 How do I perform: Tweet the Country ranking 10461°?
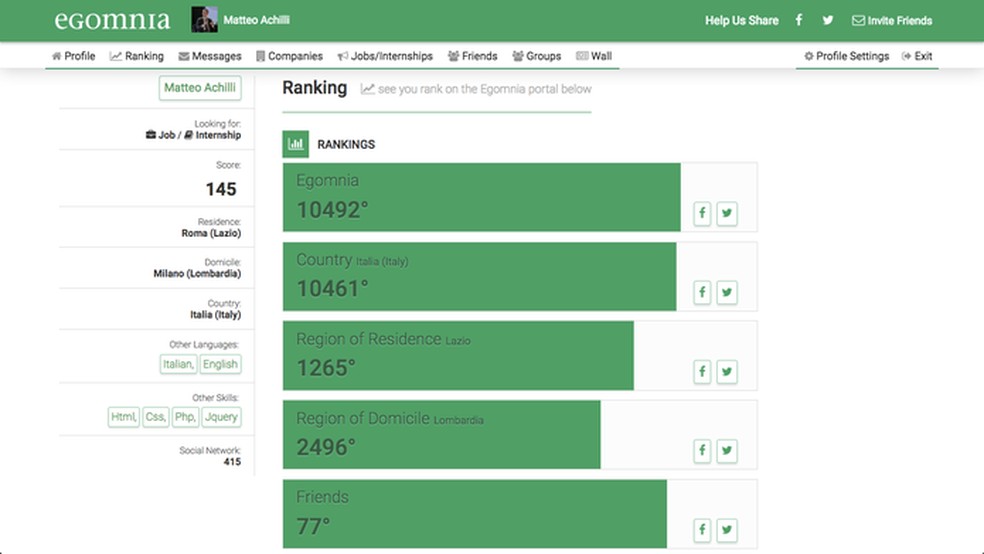[x=727, y=292]
